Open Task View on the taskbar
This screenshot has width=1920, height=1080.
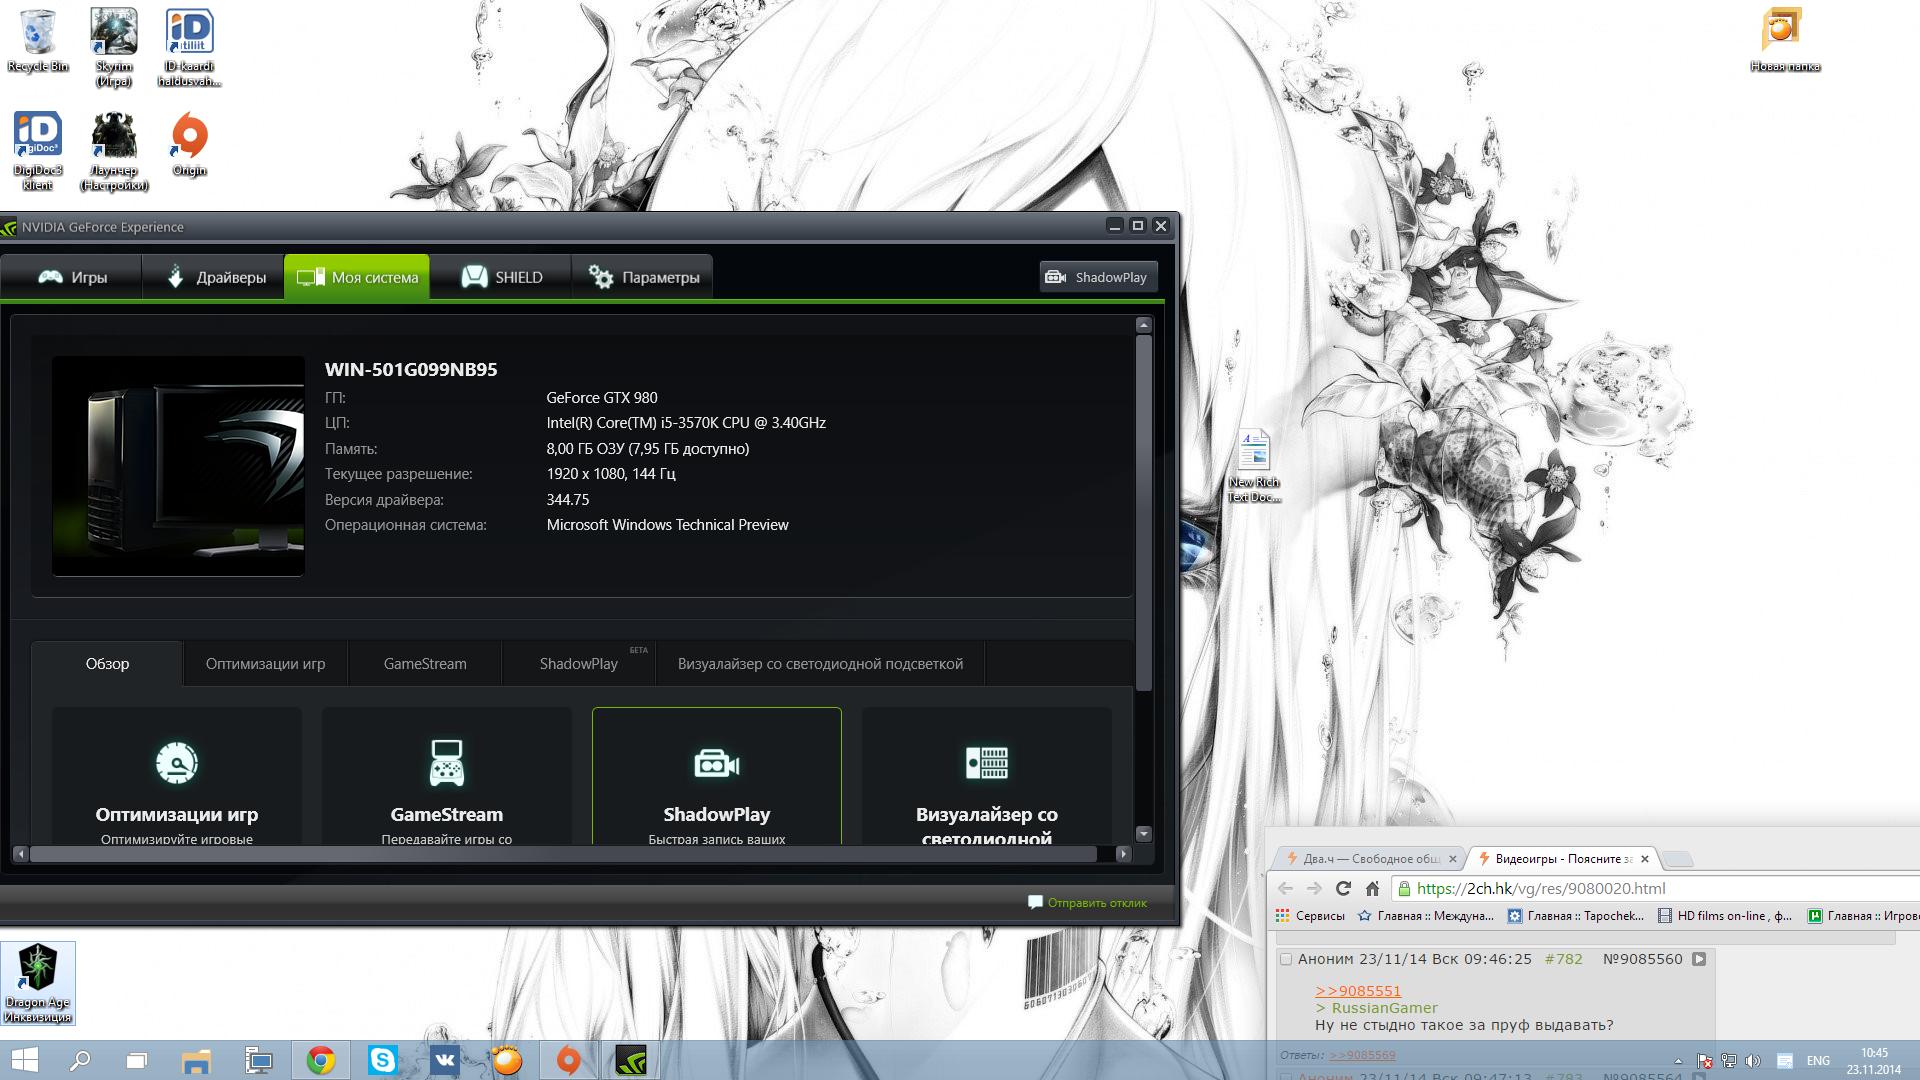click(137, 1060)
